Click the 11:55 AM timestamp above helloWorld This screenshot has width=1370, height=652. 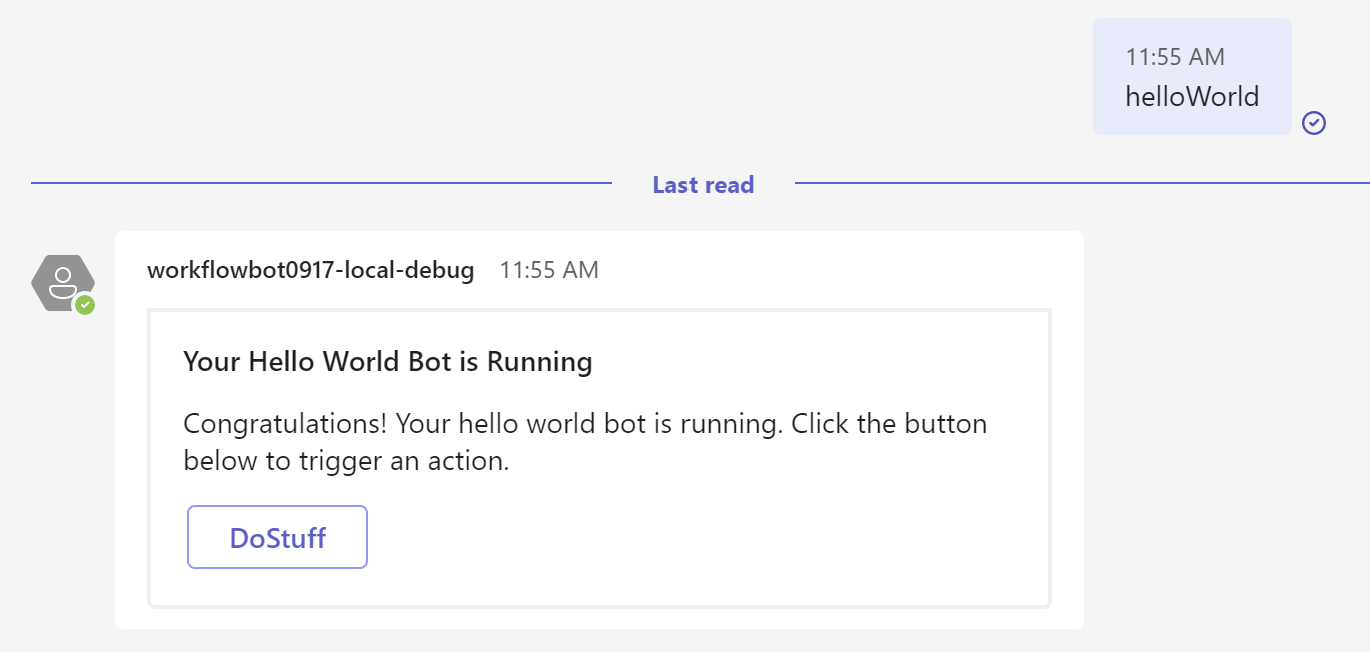point(1175,57)
